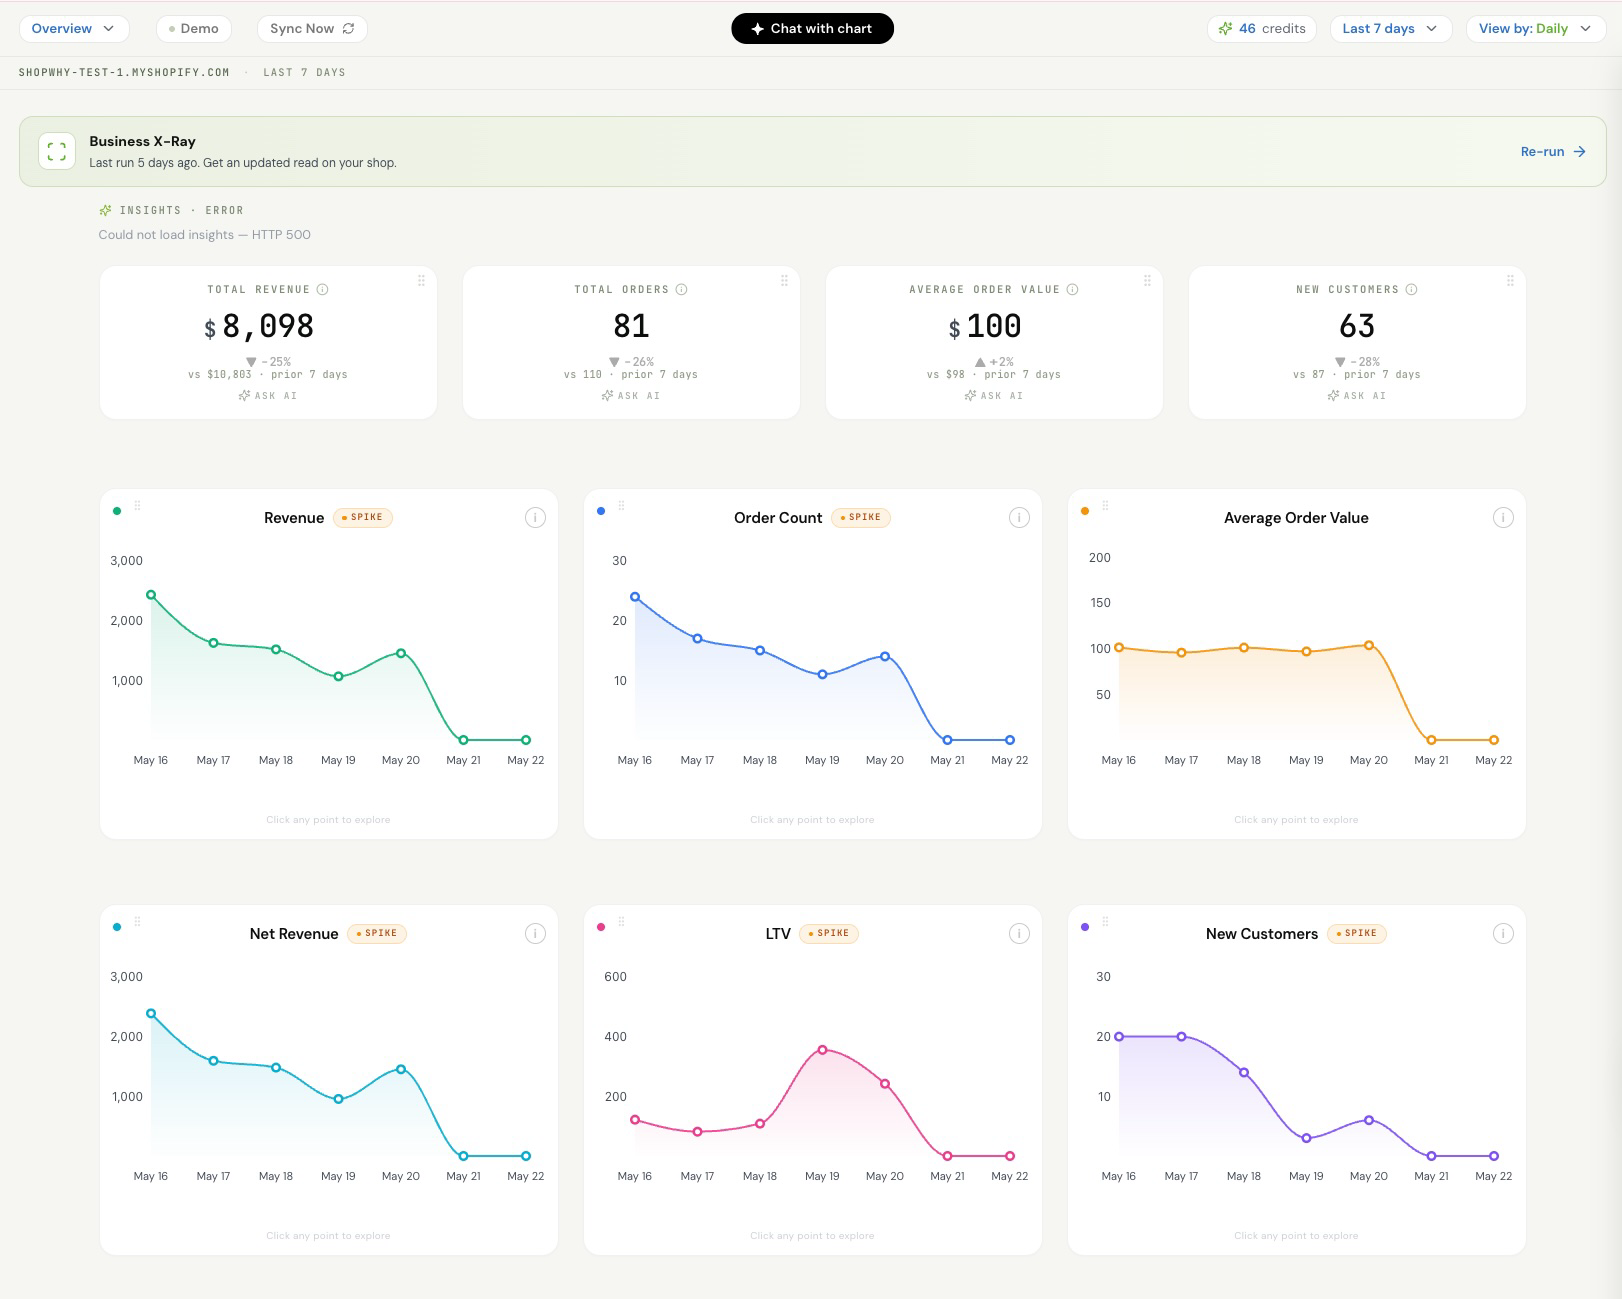Open info for the LTV chart

click(1019, 933)
